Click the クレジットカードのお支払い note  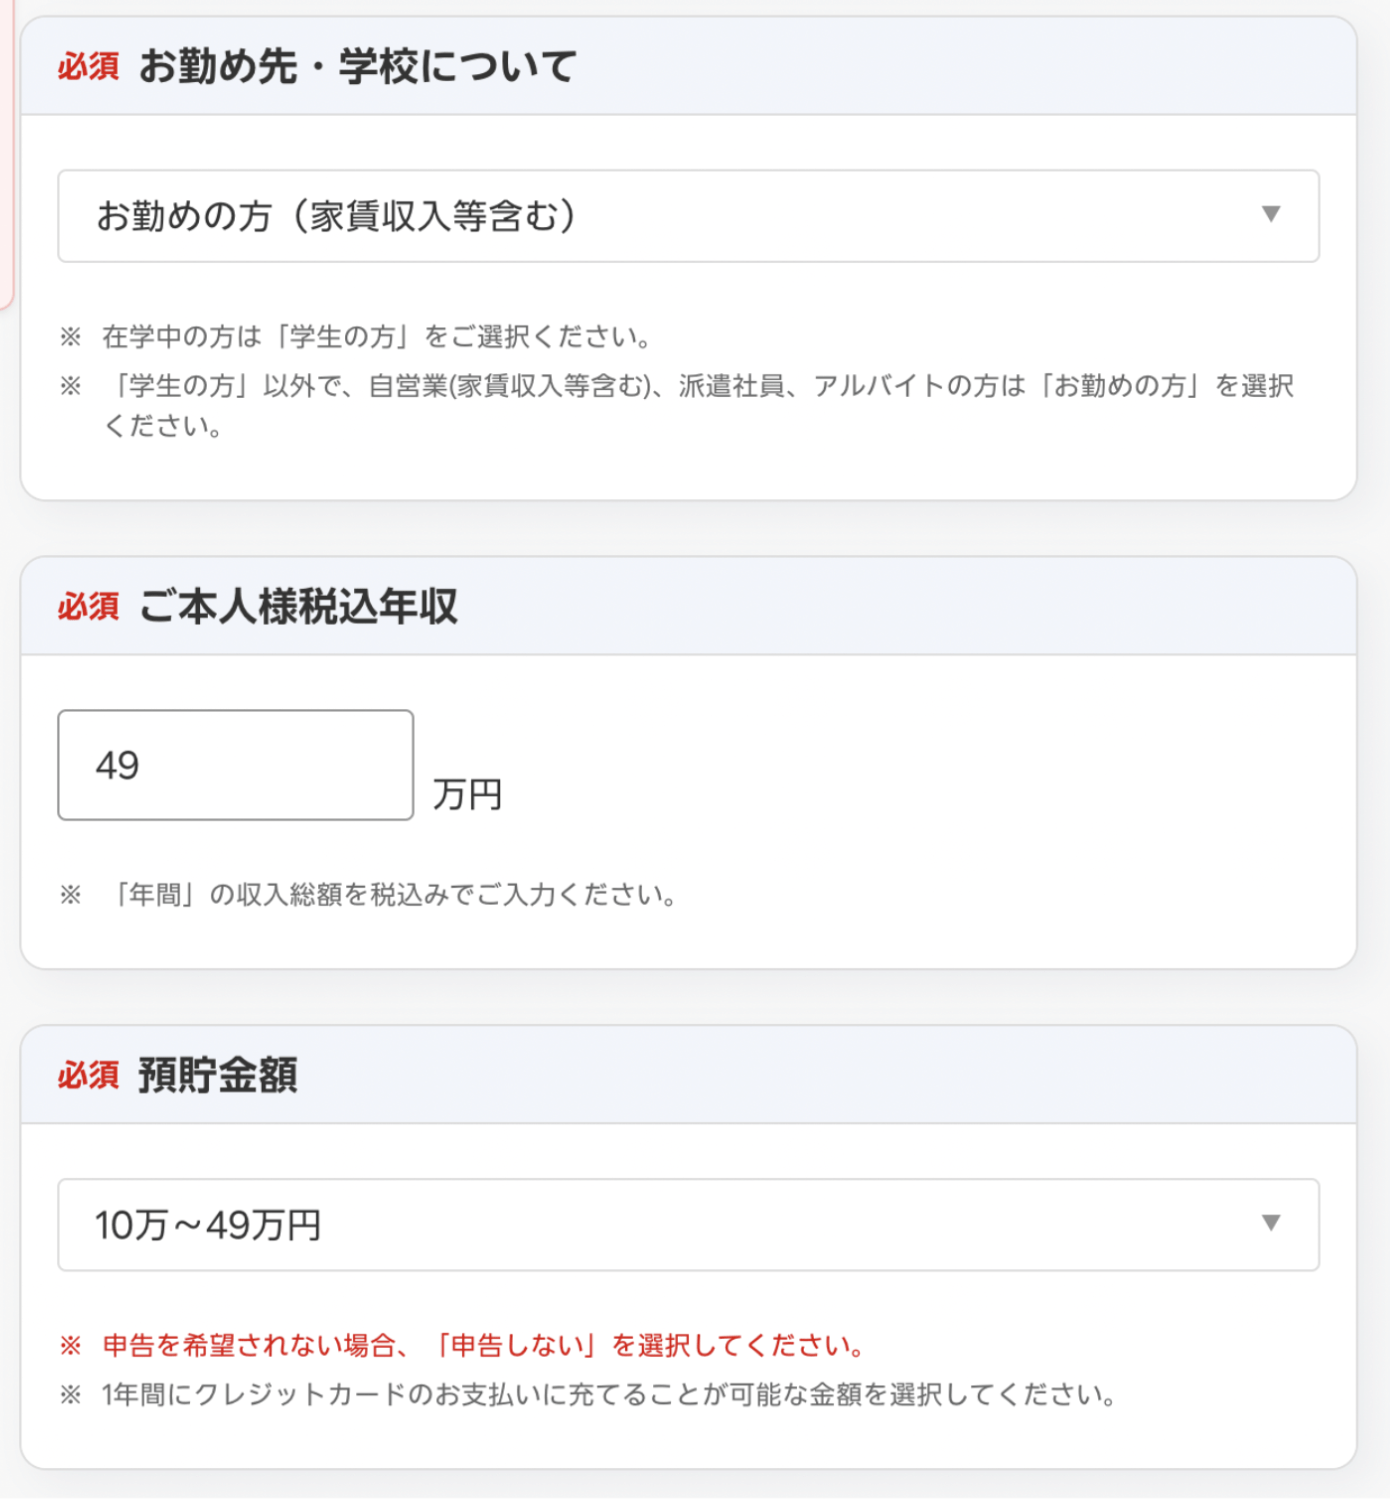coord(609,1395)
